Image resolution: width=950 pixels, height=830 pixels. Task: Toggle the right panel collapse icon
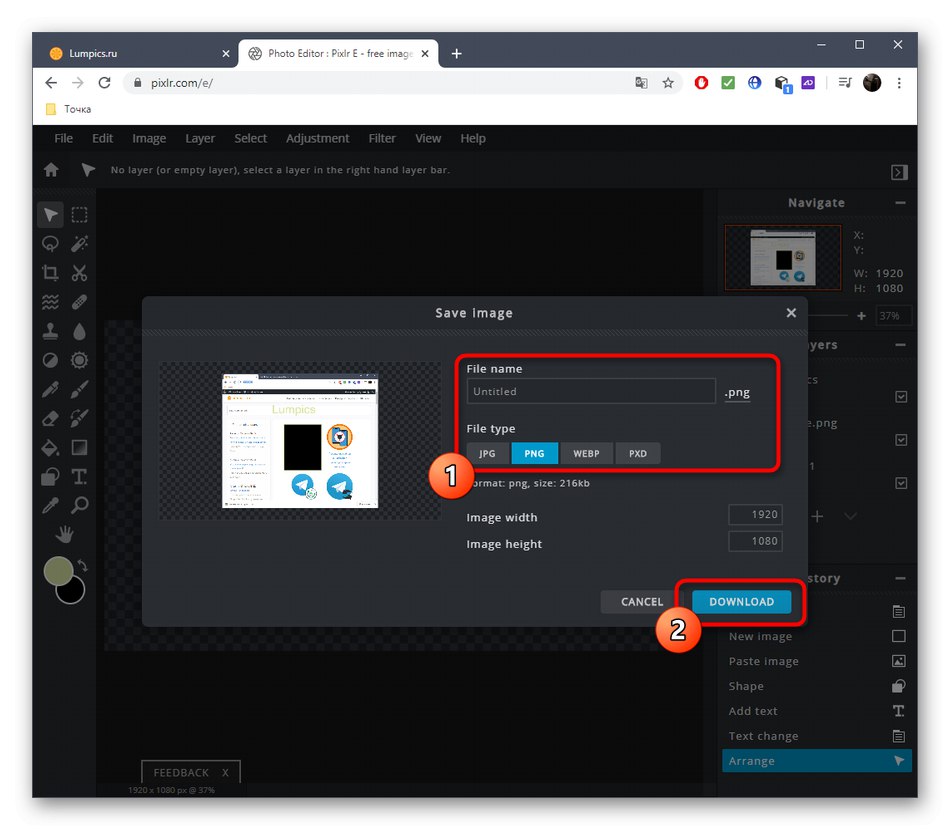(899, 172)
